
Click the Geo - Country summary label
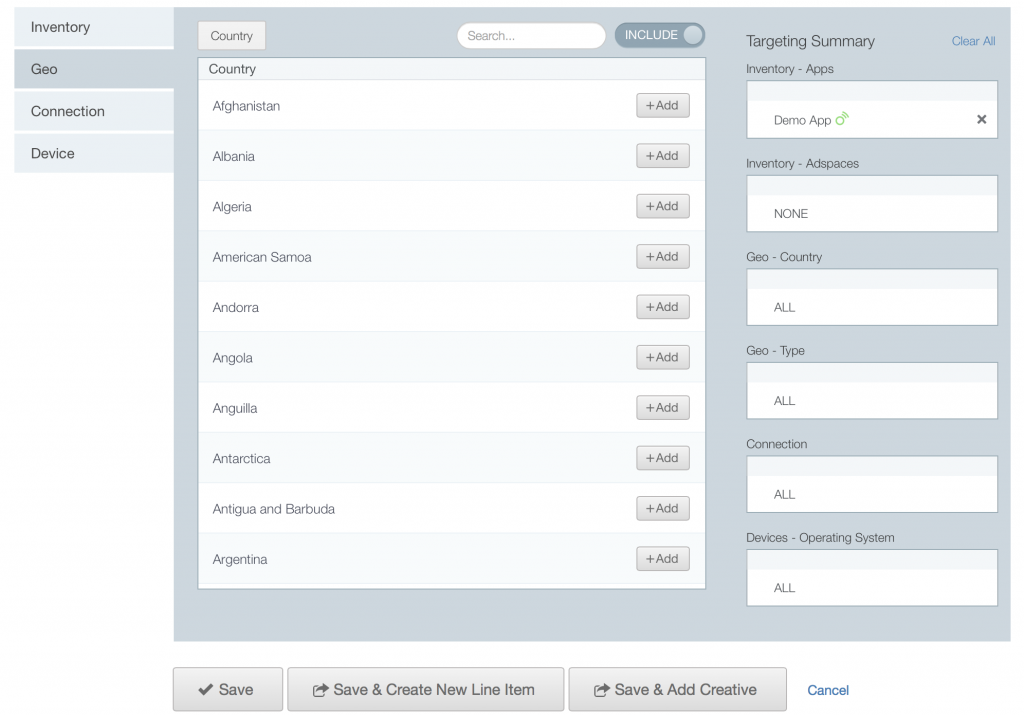click(784, 257)
